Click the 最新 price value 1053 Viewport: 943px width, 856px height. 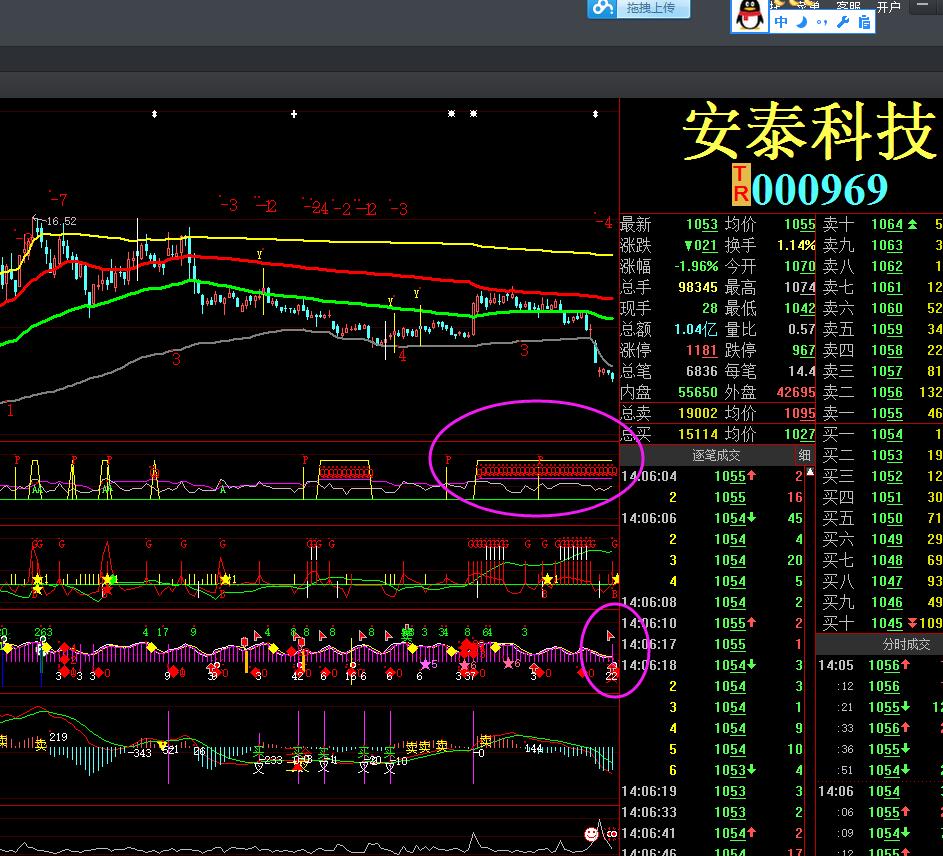click(702, 224)
